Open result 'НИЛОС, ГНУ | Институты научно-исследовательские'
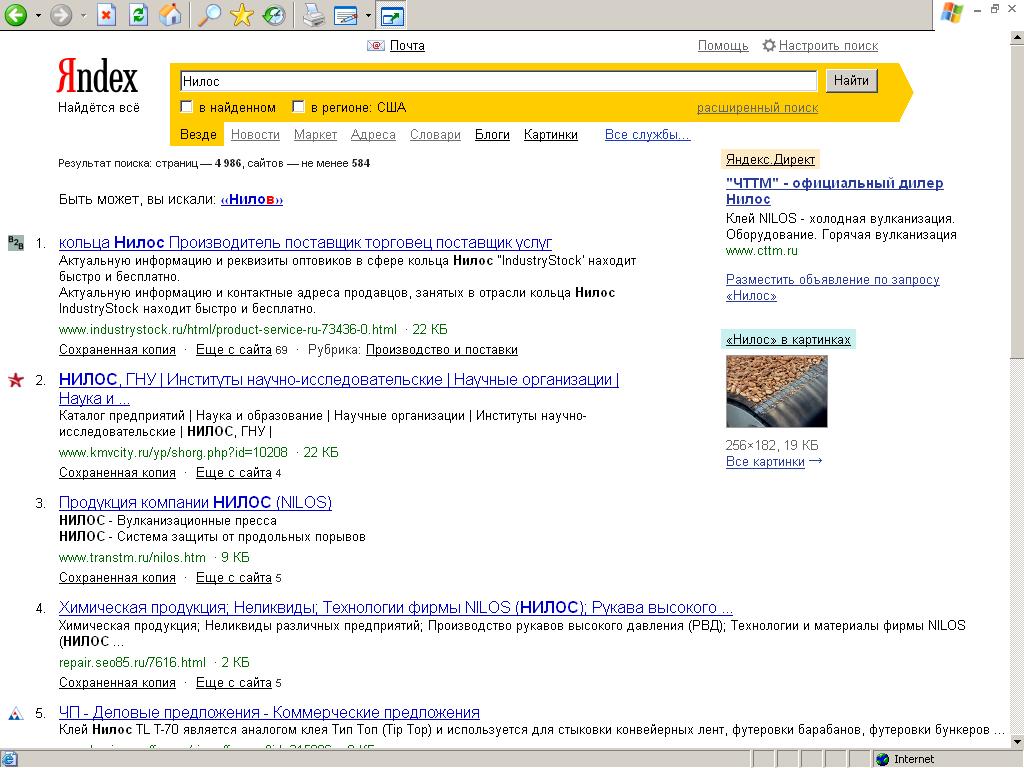The height and width of the screenshot is (768, 1024). coord(338,389)
